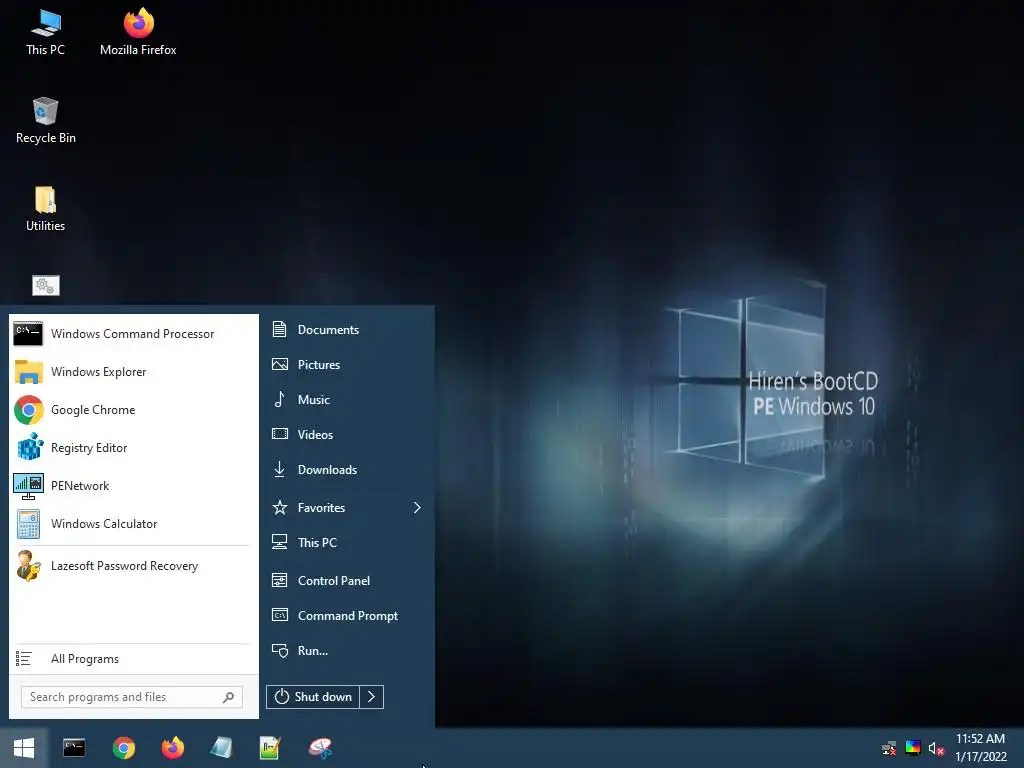Open This PC desktop icon
Image resolution: width=1024 pixels, height=768 pixels.
click(x=45, y=33)
